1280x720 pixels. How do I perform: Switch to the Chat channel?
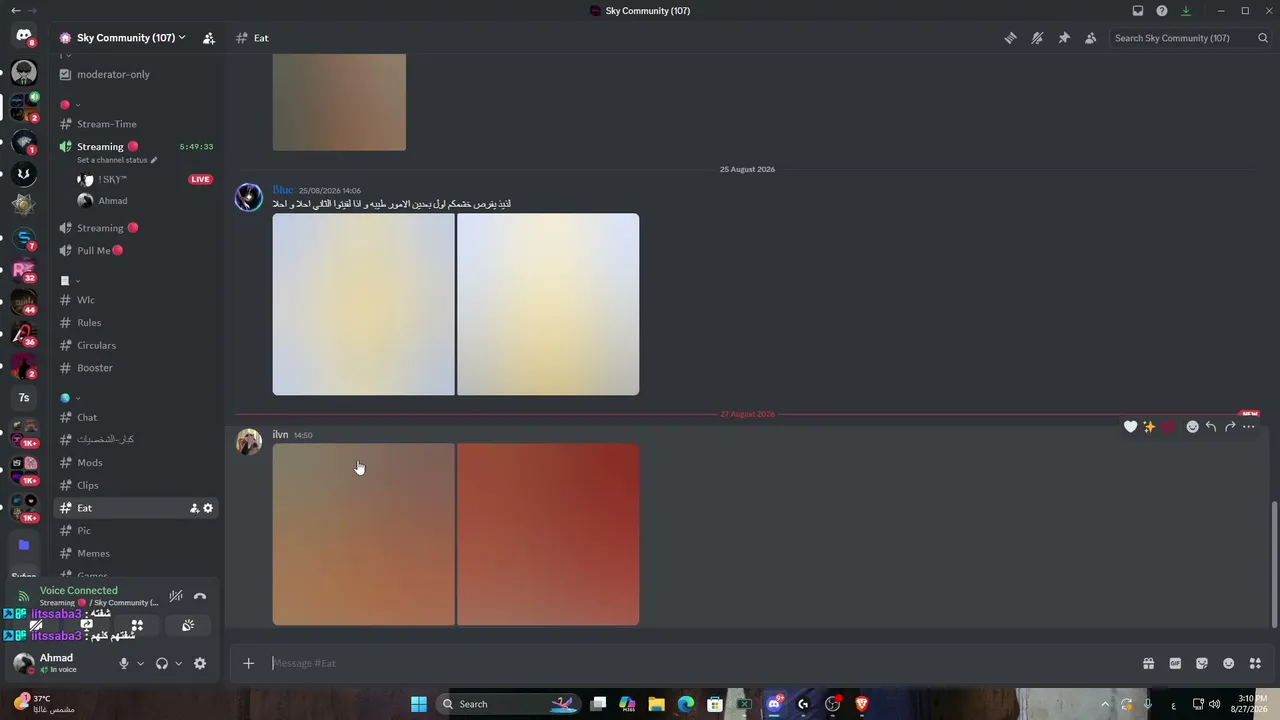[x=136, y=417]
